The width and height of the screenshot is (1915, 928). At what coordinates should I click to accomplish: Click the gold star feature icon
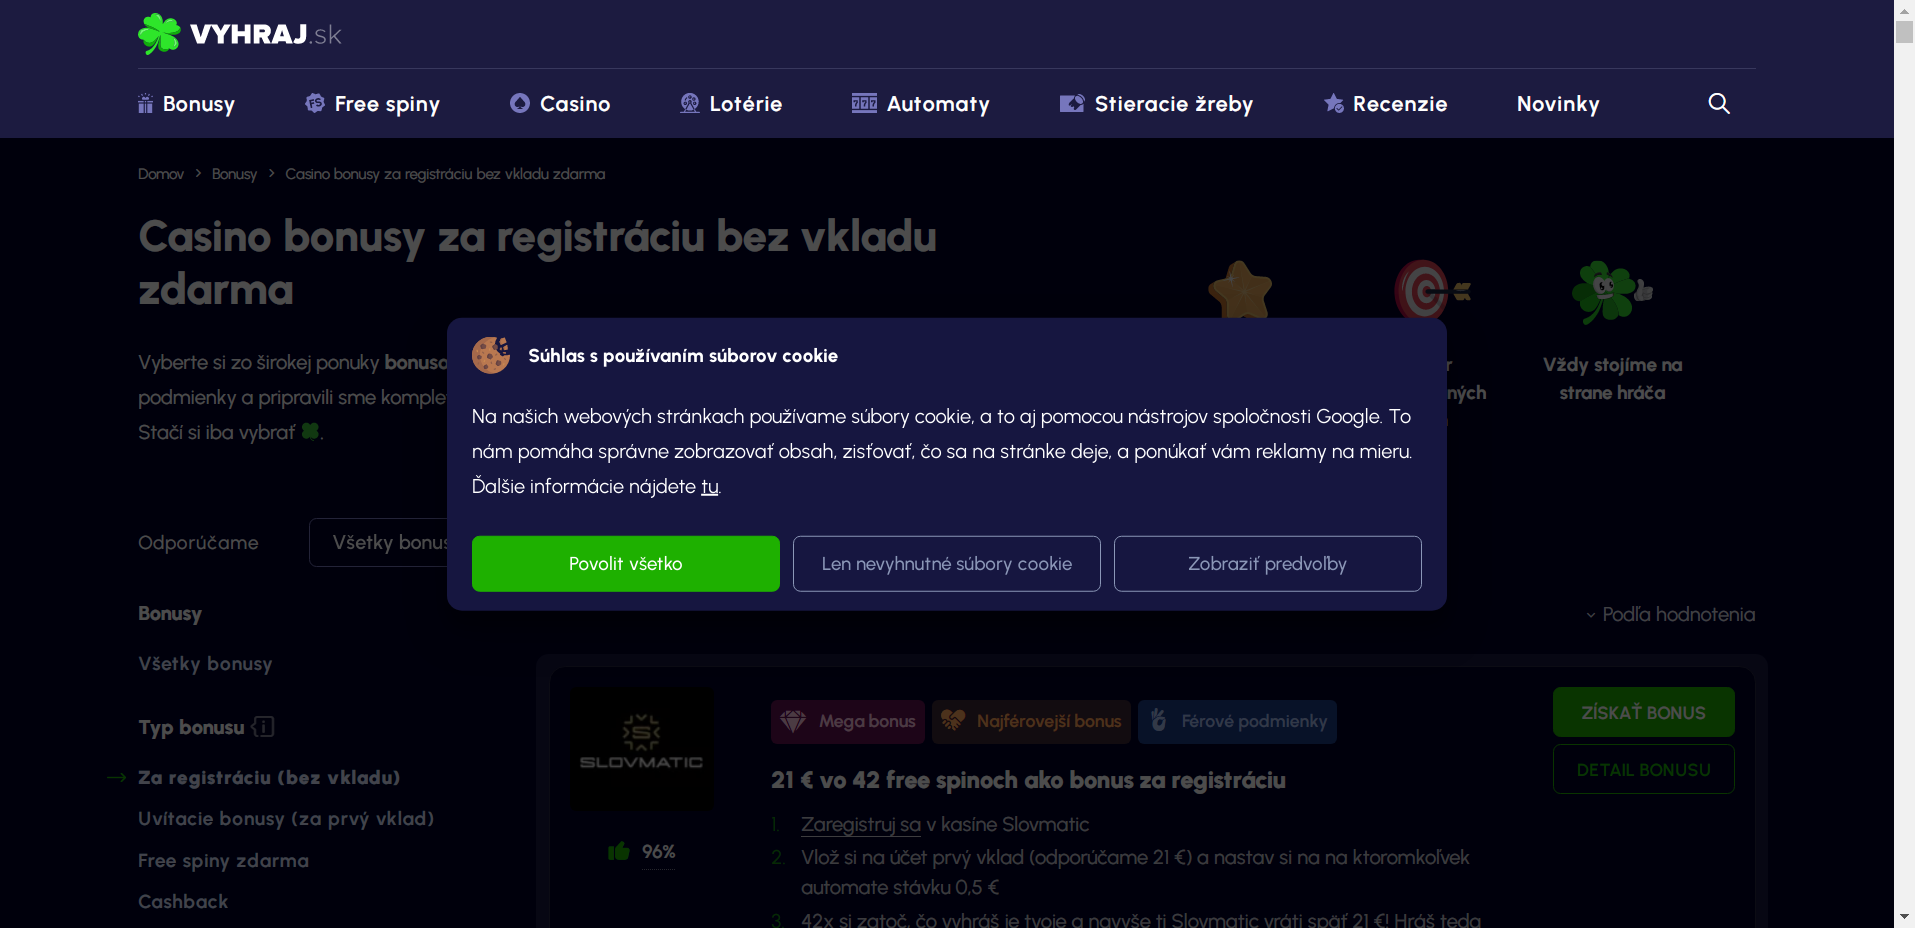[x=1240, y=290]
